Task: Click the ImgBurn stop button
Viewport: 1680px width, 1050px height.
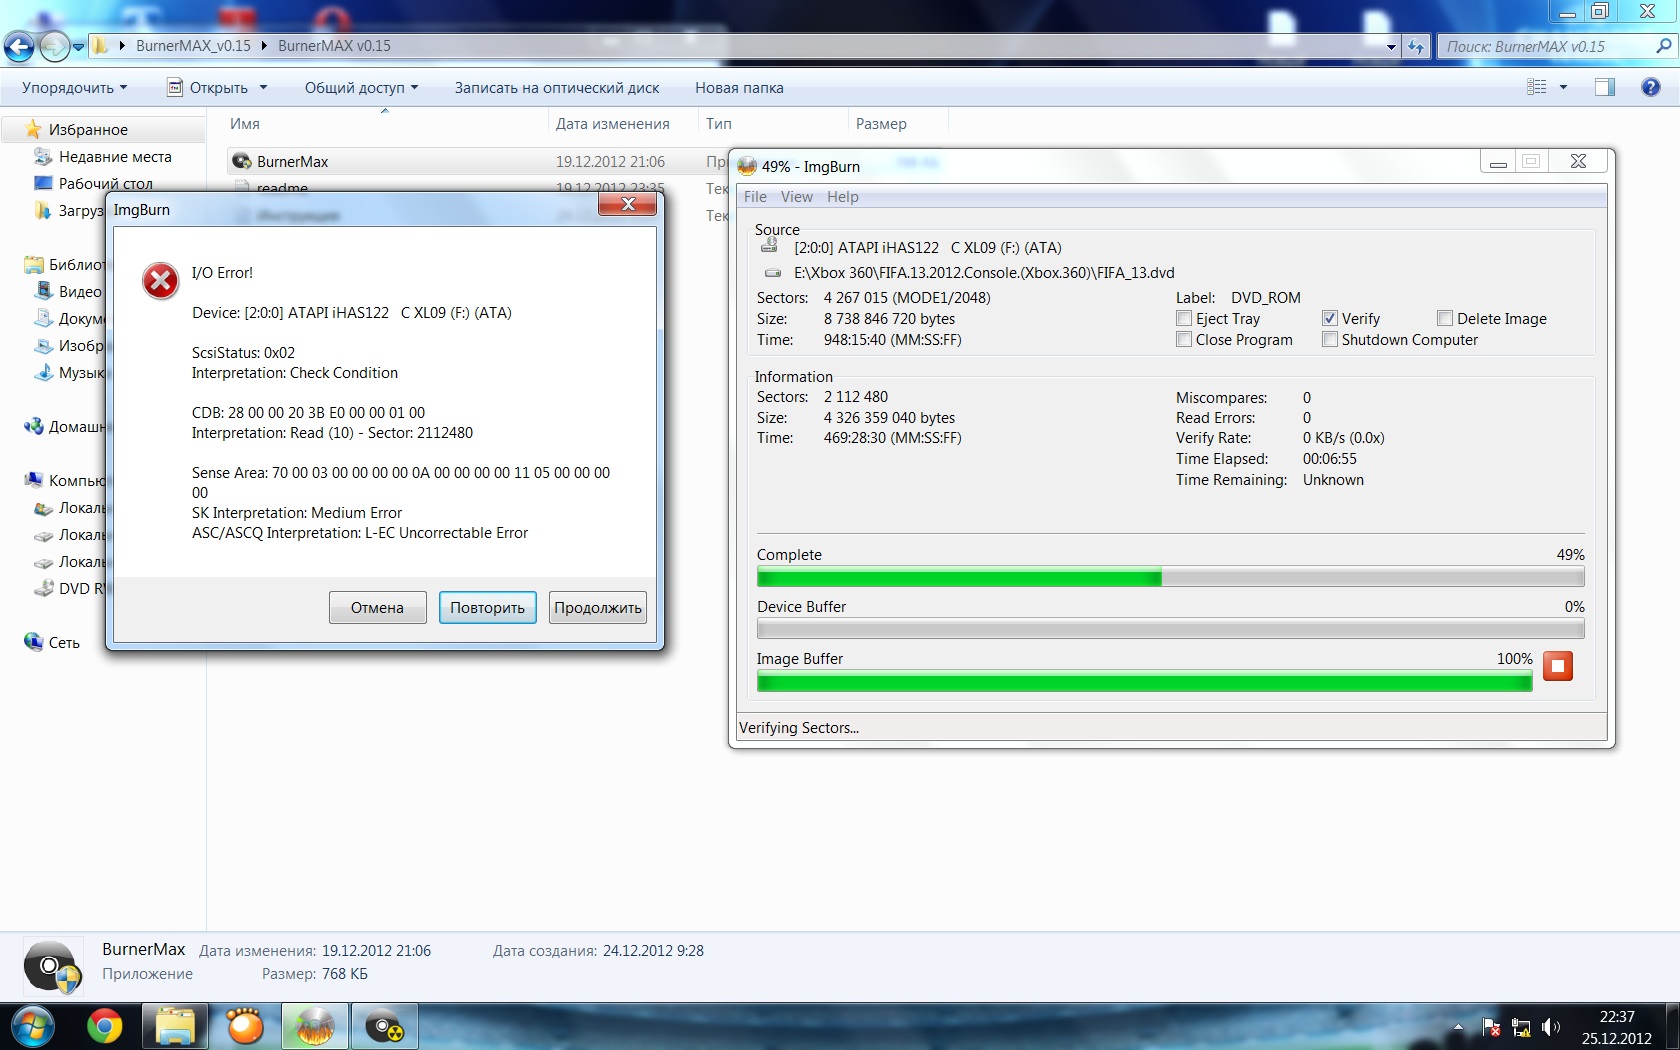Action: click(x=1557, y=666)
